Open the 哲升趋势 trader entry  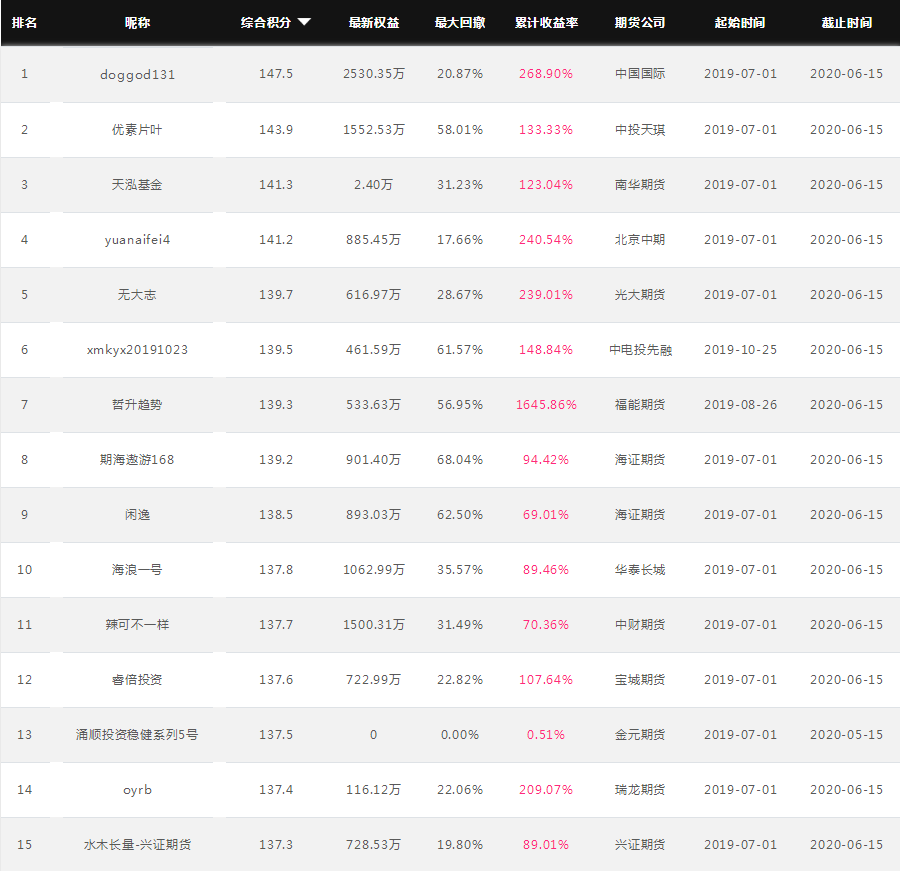point(137,405)
